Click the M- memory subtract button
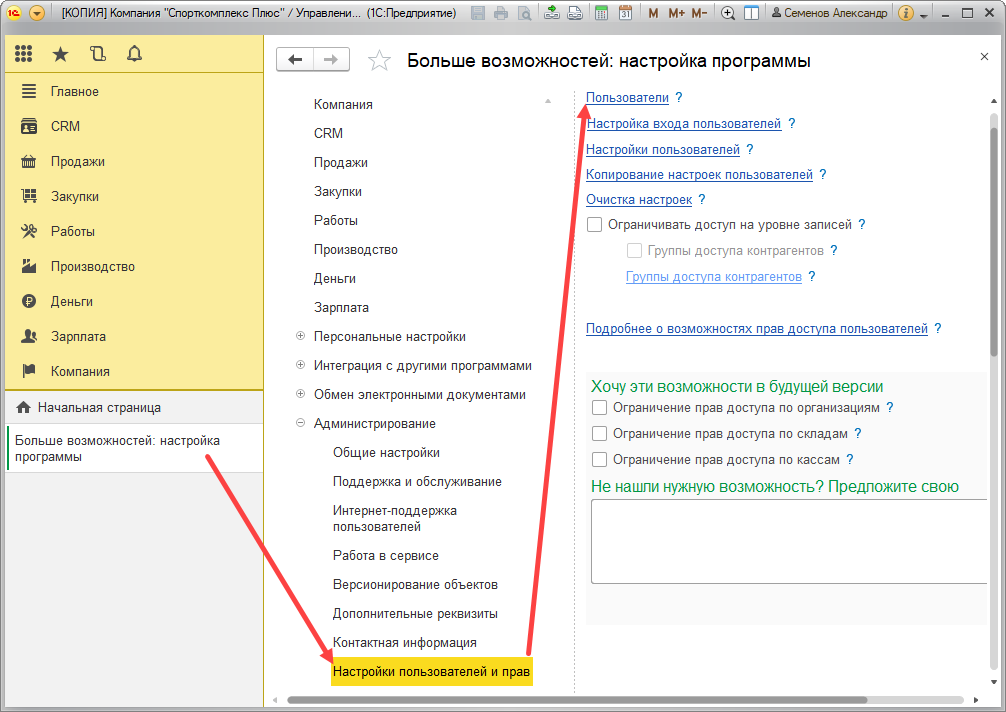1006x712 pixels. [699, 13]
